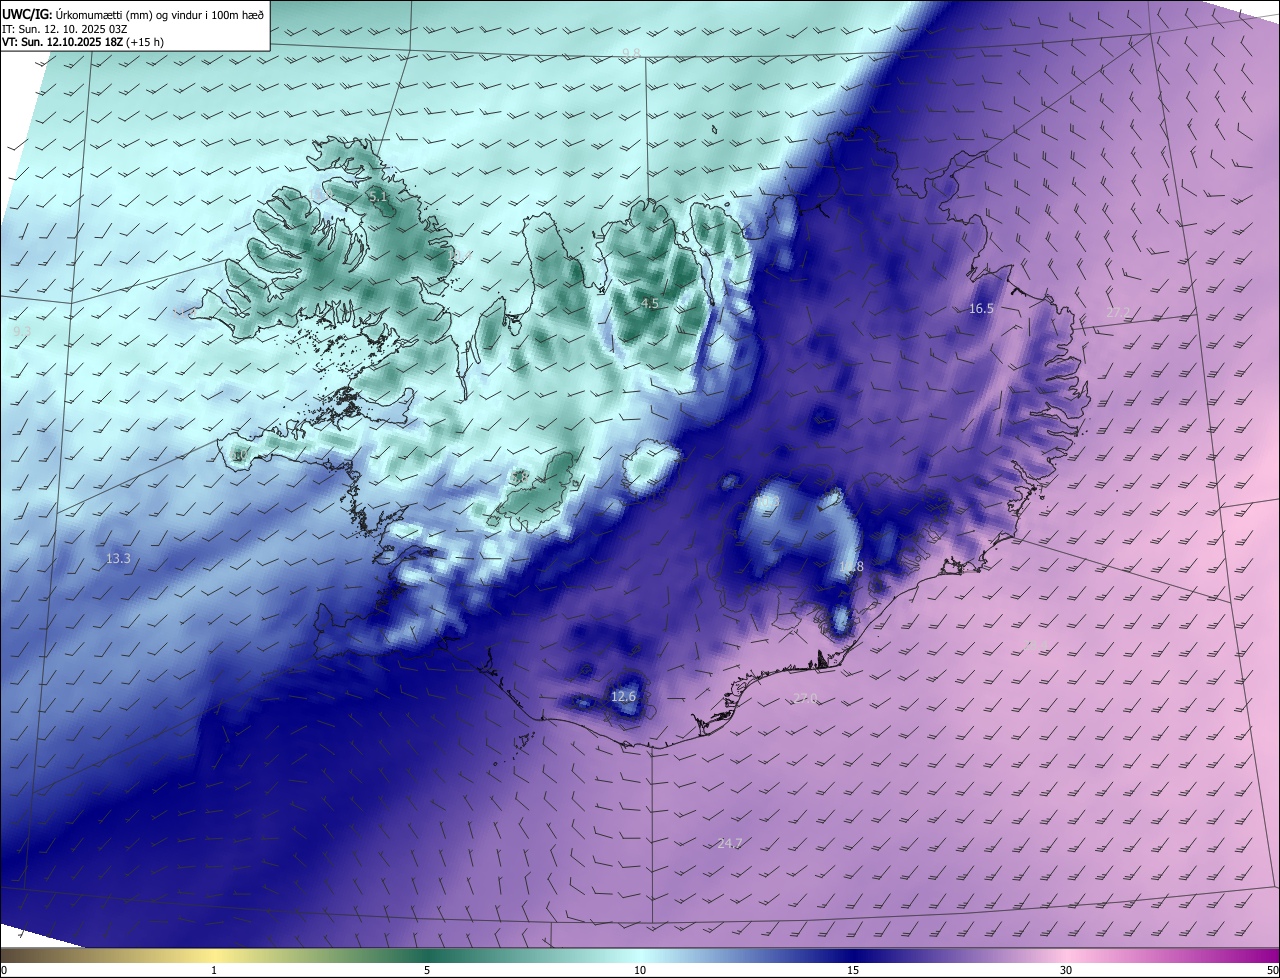The width and height of the screenshot is (1280, 978).
Task: Pick the dark green colorbar shade above 5
Action: [x=427, y=956]
